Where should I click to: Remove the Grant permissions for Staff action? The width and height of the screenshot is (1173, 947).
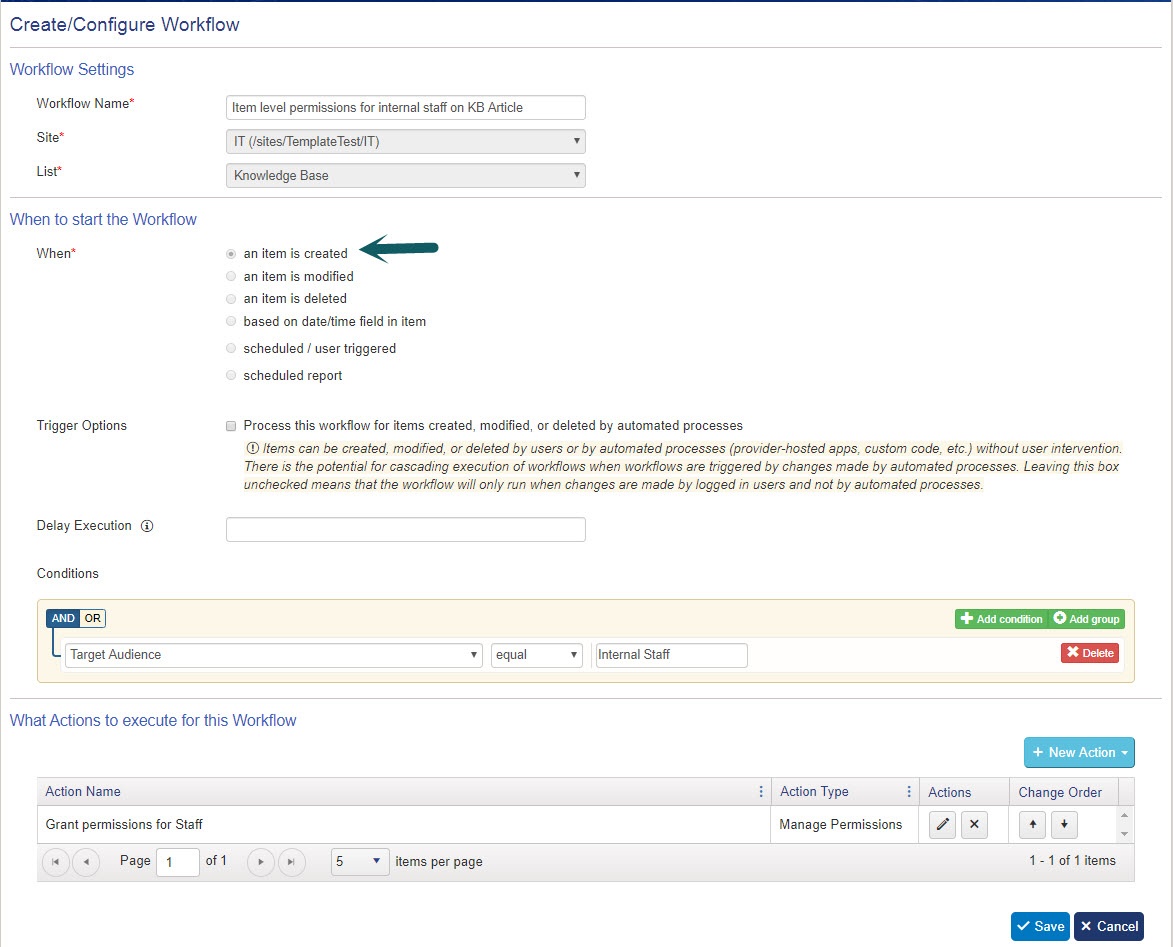[974, 825]
